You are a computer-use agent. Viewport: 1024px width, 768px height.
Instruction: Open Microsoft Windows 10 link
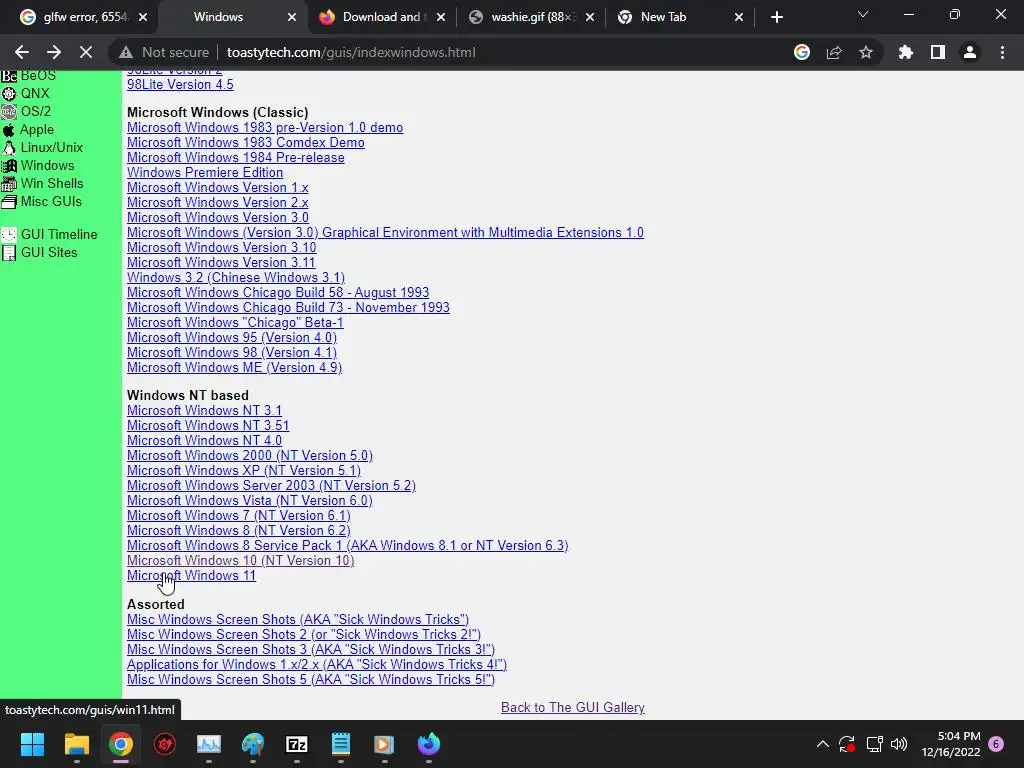click(240, 561)
